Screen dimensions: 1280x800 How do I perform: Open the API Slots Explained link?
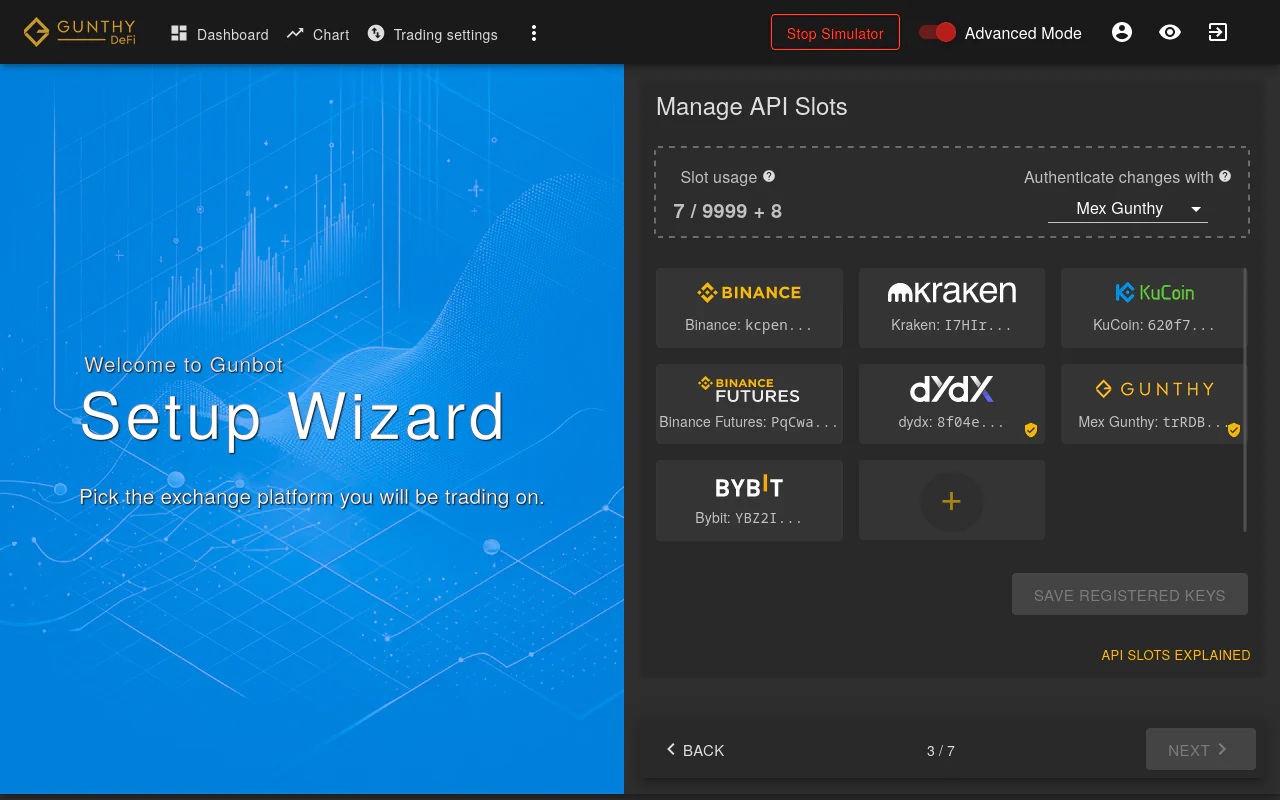(1176, 655)
